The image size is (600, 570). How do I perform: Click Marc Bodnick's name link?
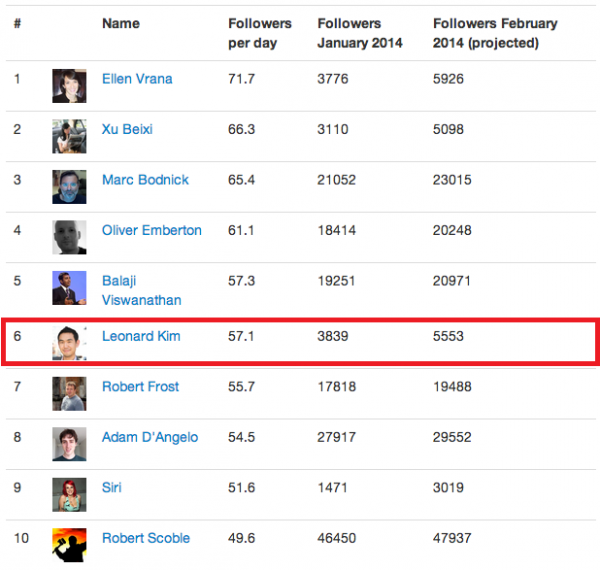tap(145, 180)
